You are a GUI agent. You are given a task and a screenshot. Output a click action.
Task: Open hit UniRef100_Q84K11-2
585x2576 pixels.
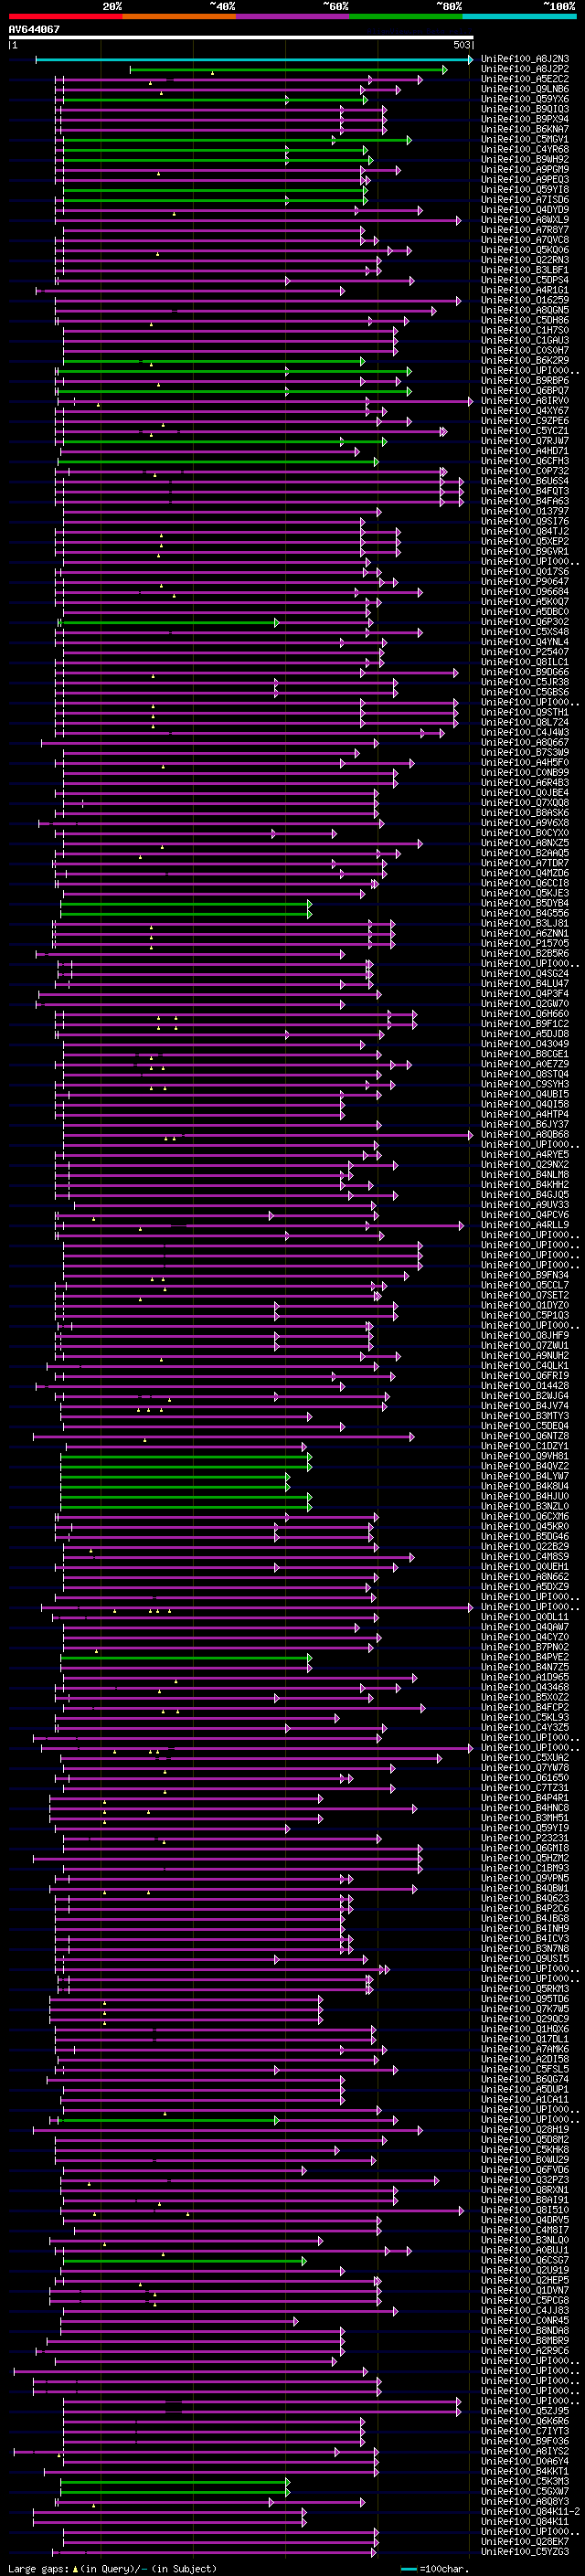[x=530, y=2511]
